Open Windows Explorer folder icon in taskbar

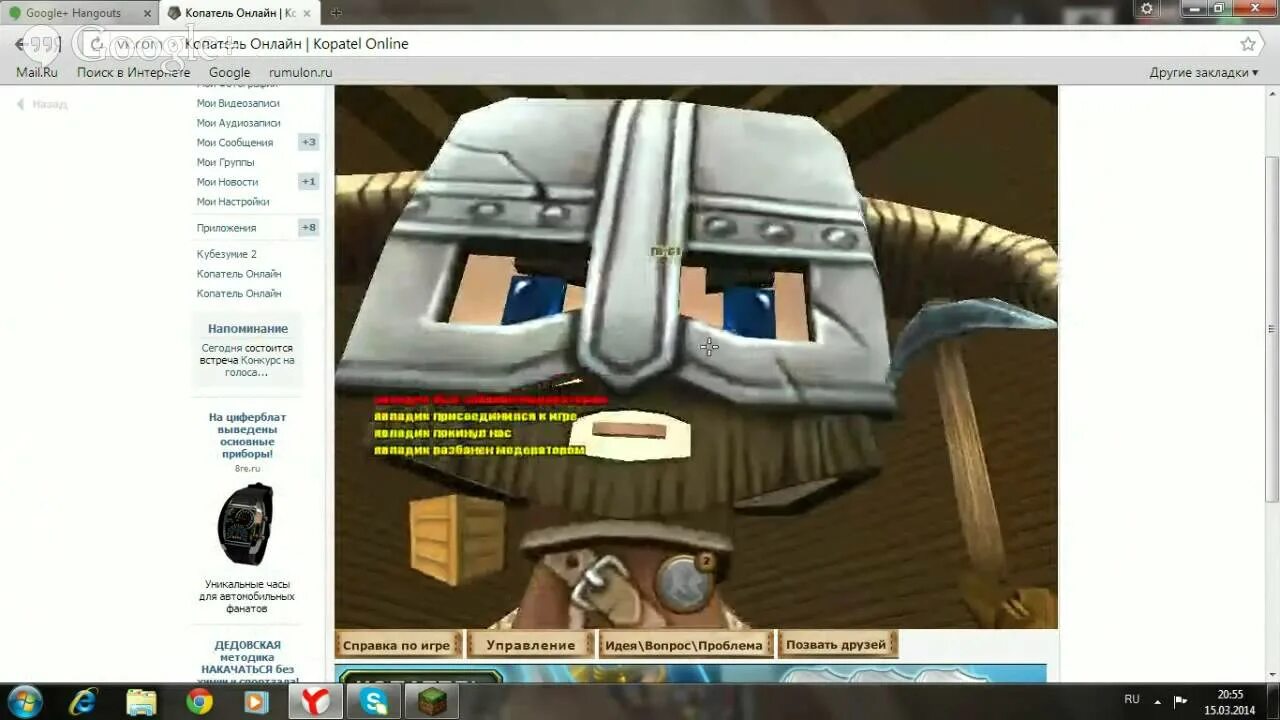(x=141, y=702)
